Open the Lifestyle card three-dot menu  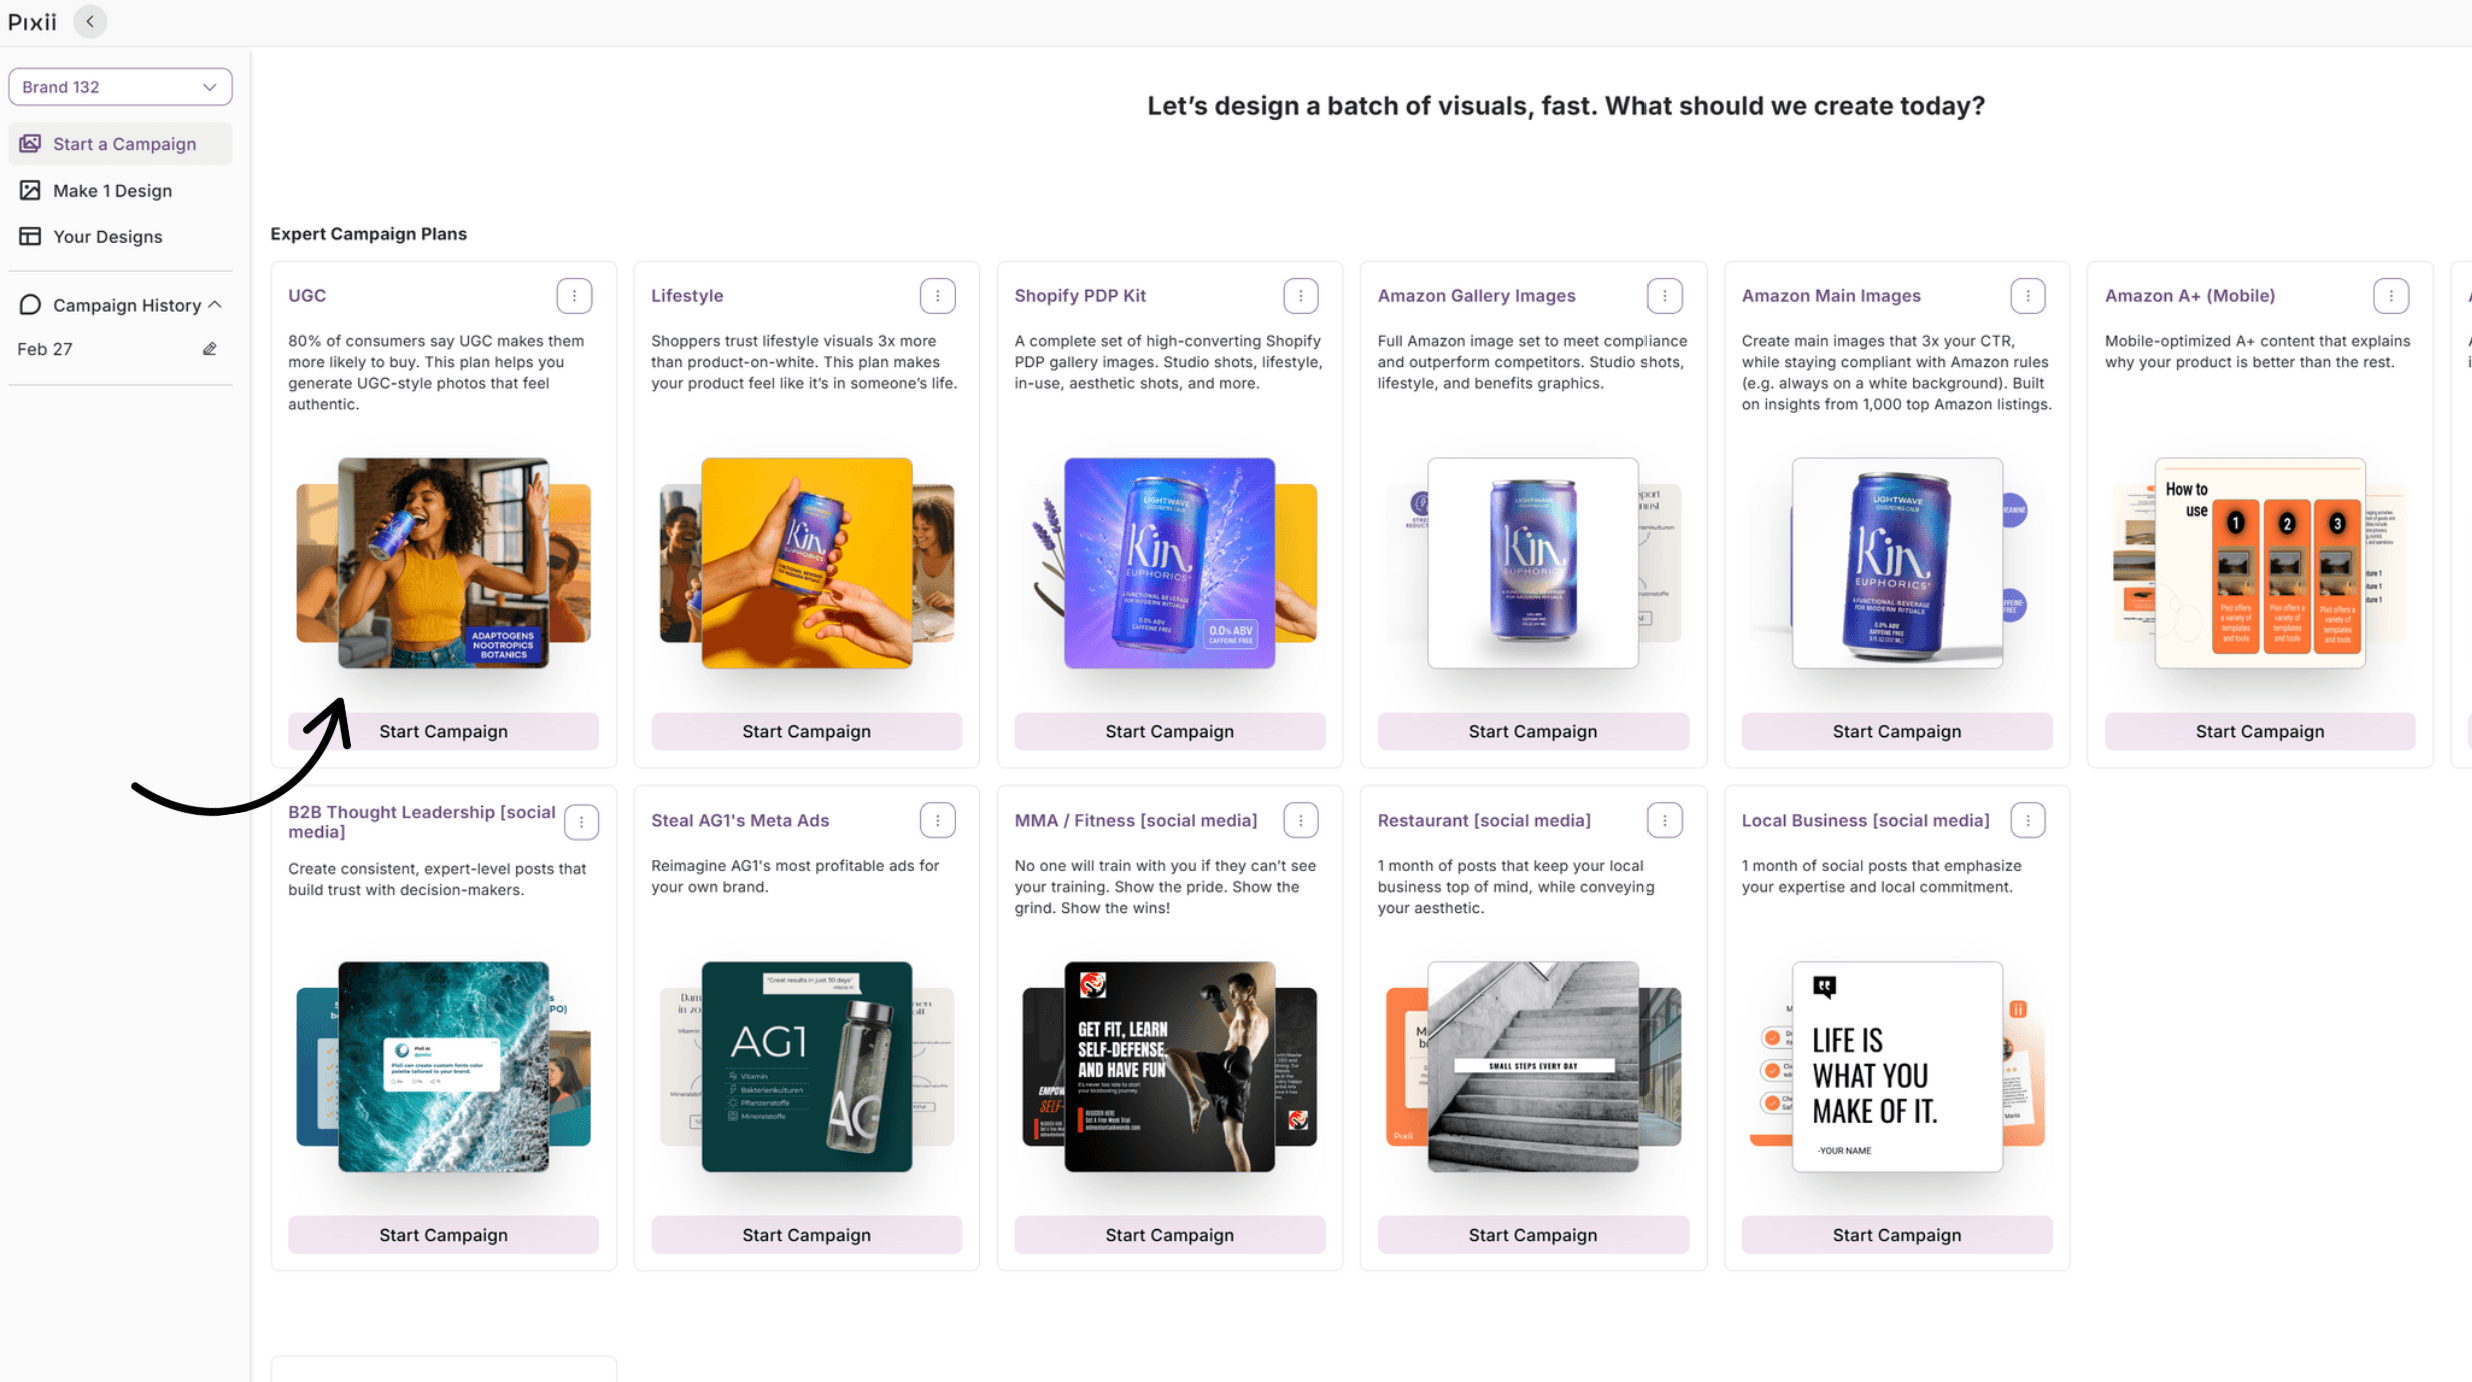coord(937,296)
